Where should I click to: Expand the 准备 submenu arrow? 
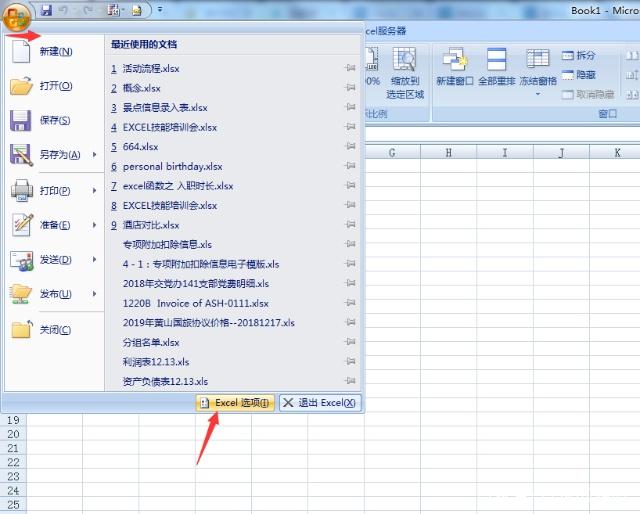[95, 225]
